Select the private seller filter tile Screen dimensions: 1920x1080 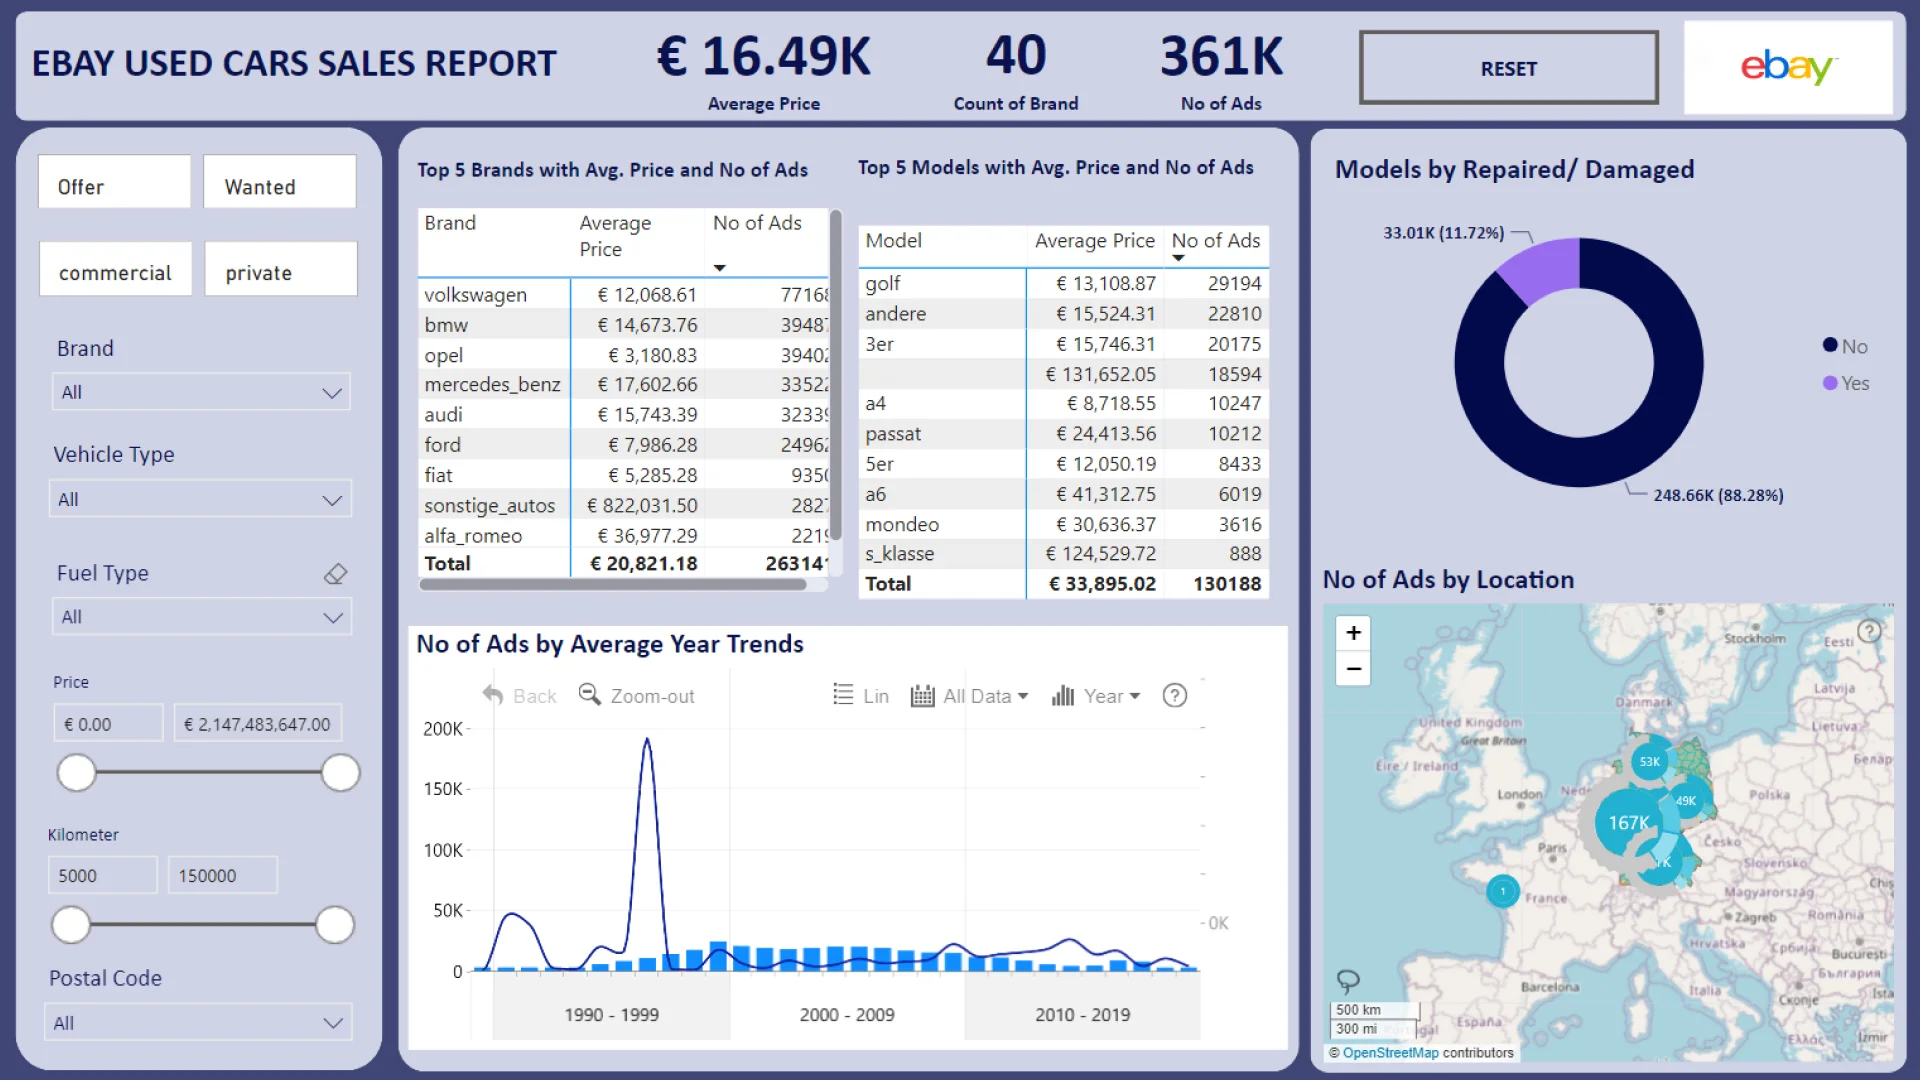[281, 269]
